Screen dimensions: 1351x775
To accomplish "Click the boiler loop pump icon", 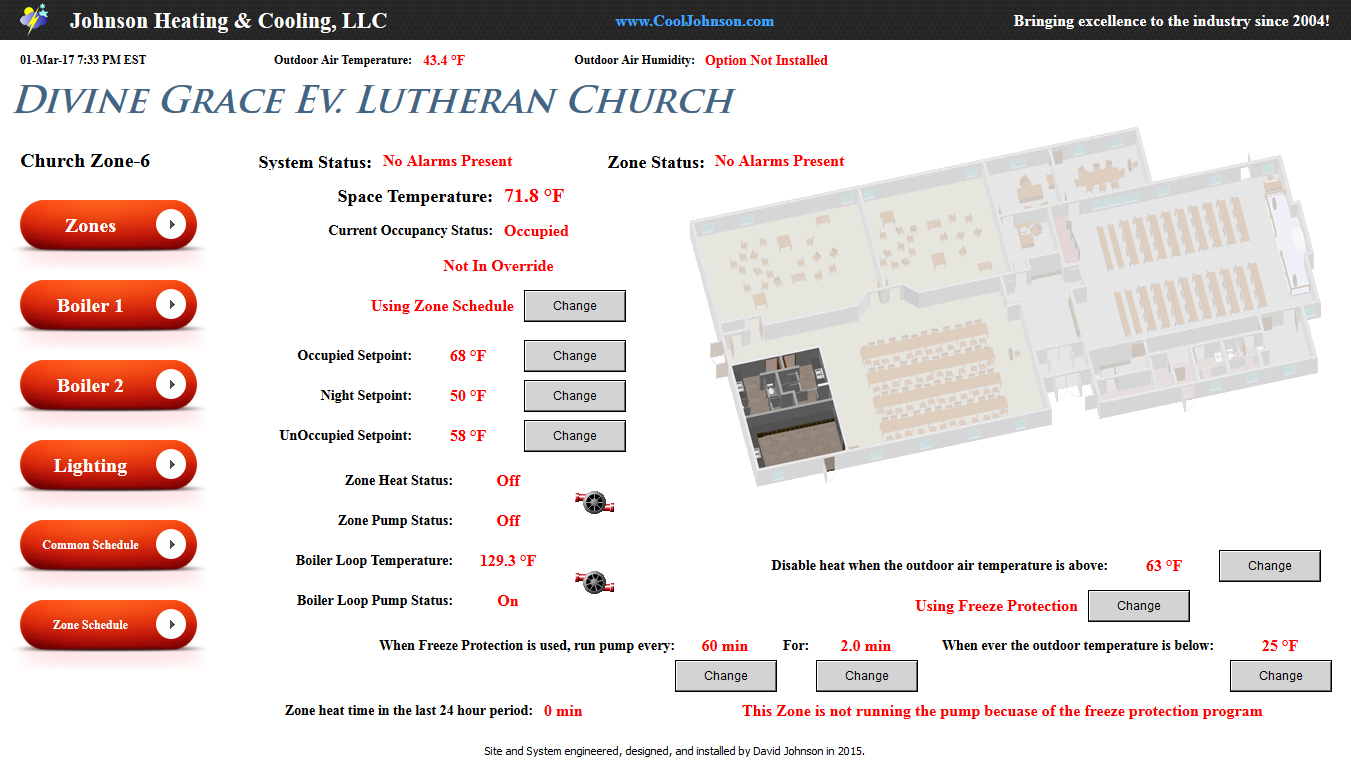I will 595,581.
